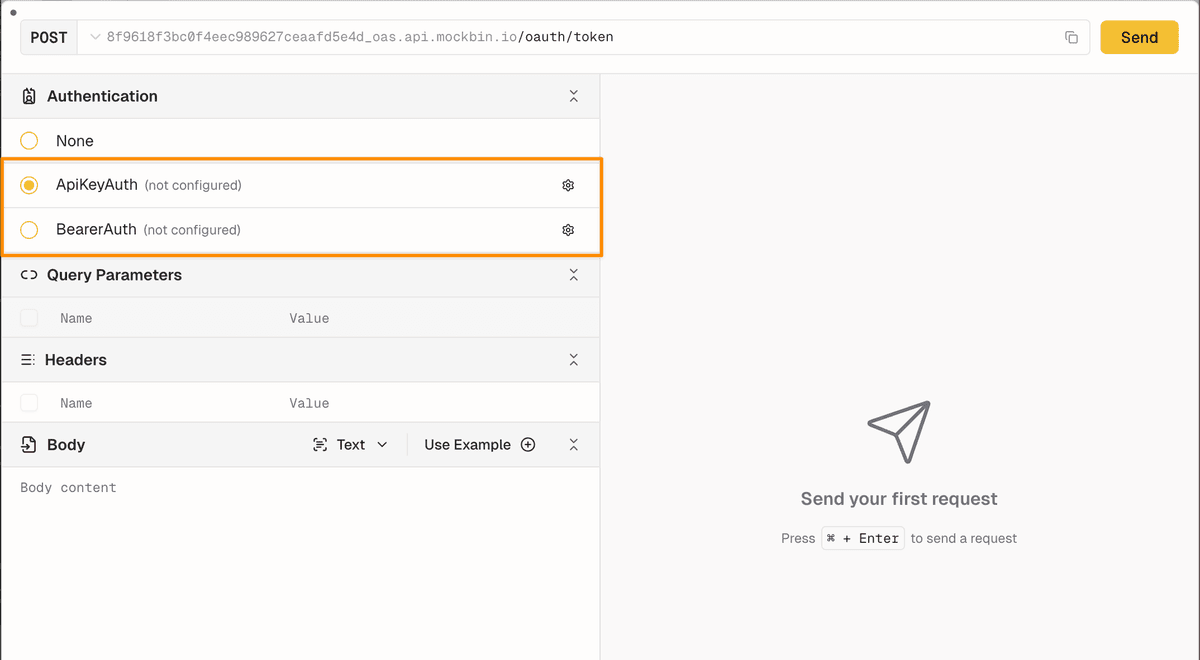
Task: Select the ApiKeyAuth radio button
Action: point(29,185)
